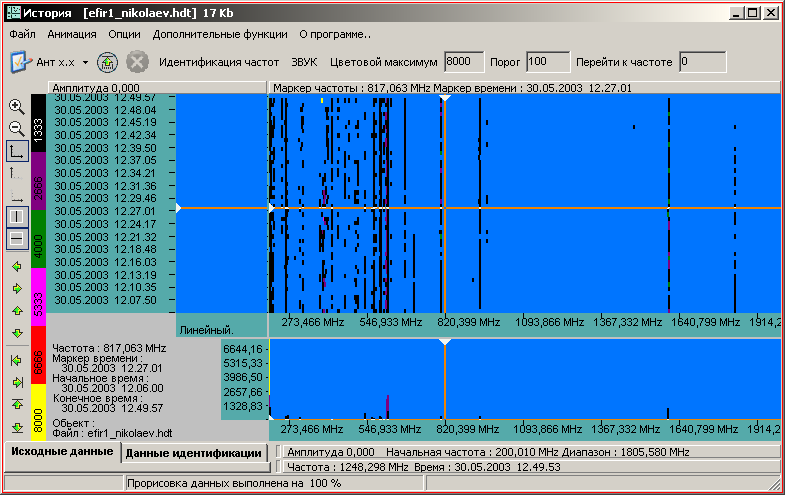Select the horizontal axis scaling tool
785x495 pixels.
click(17, 195)
